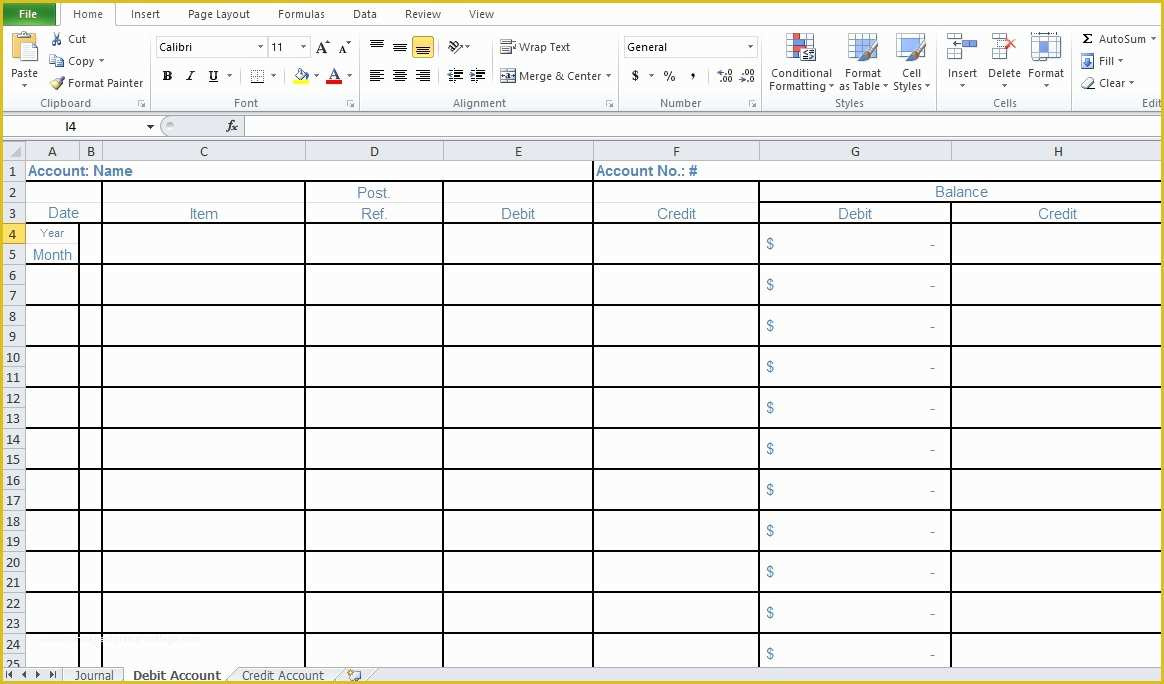Open the Borders icon in Font group

point(257,76)
